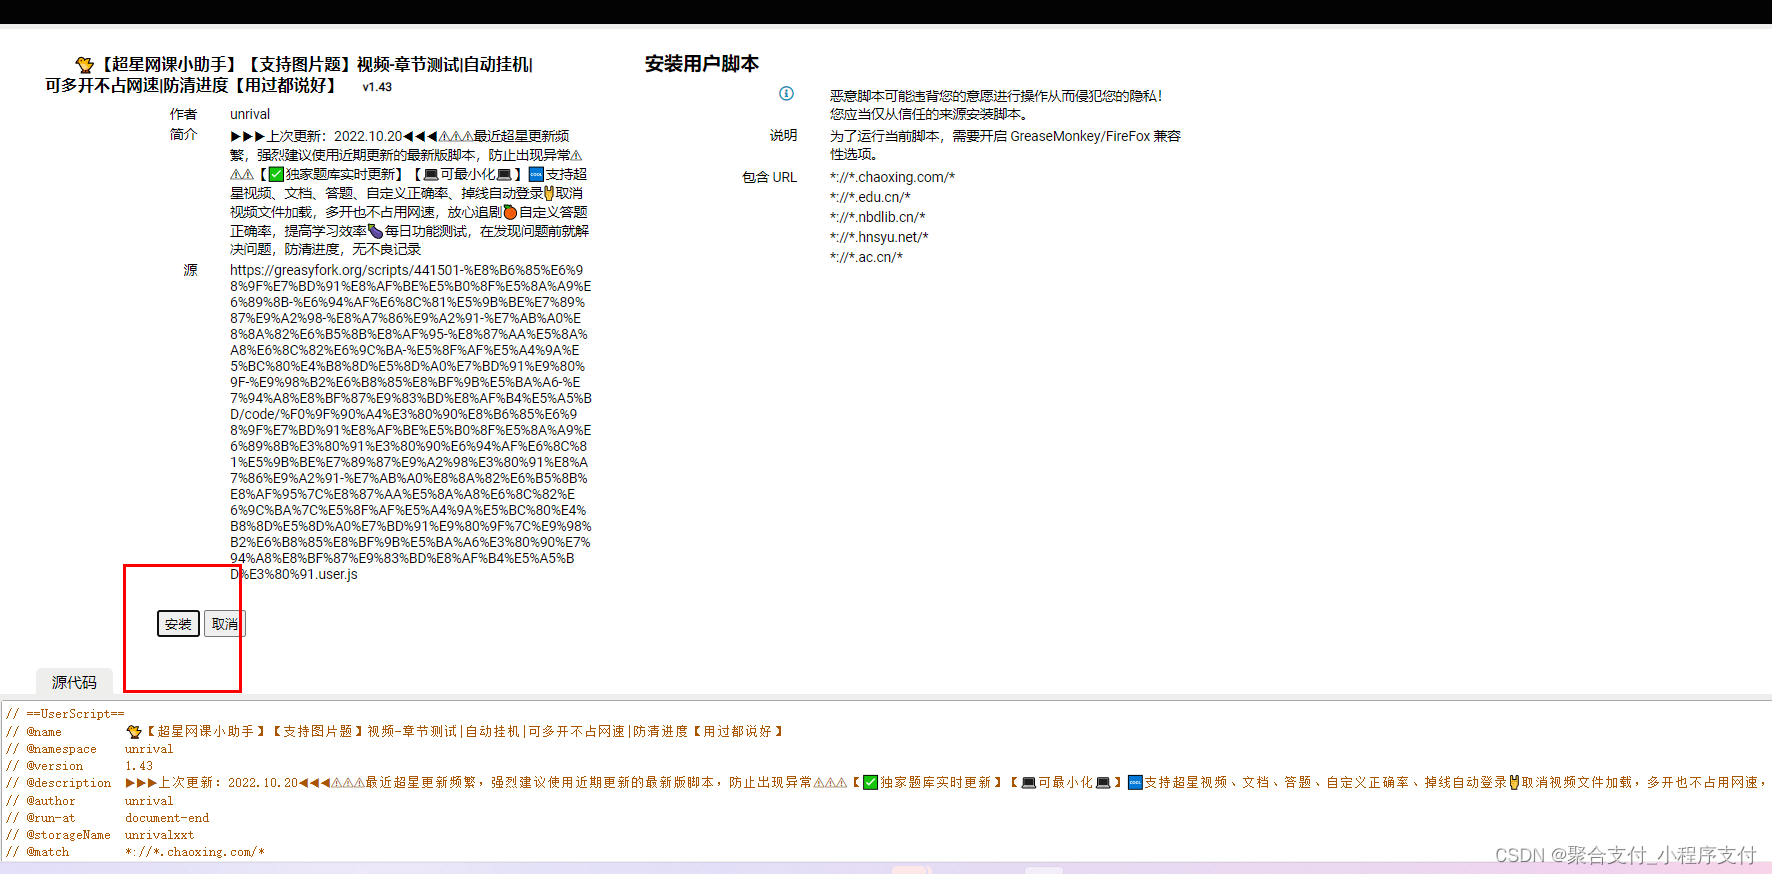
Task: Click the script title text in header
Action: [287, 75]
